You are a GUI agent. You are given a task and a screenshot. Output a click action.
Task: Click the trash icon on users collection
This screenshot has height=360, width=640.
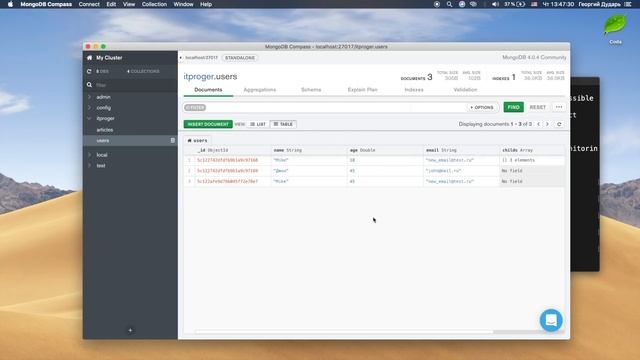tap(173, 140)
